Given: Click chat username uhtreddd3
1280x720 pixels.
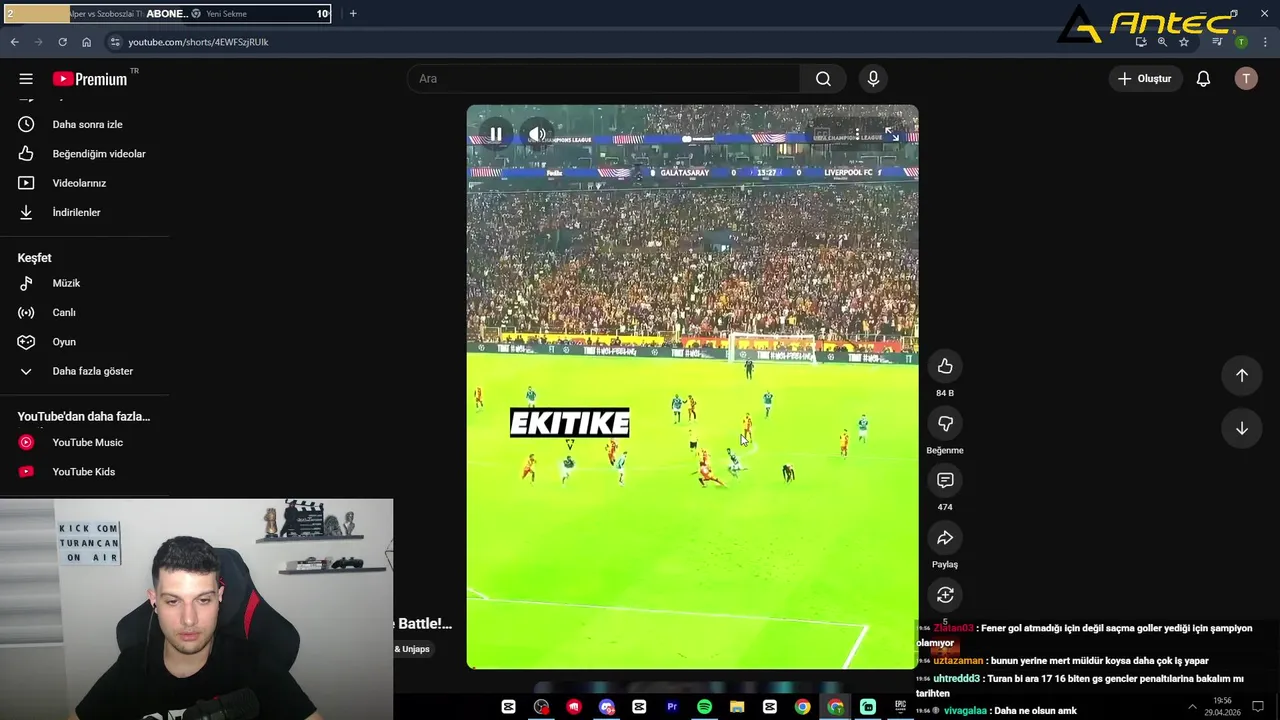Looking at the screenshot, I should (x=957, y=679).
